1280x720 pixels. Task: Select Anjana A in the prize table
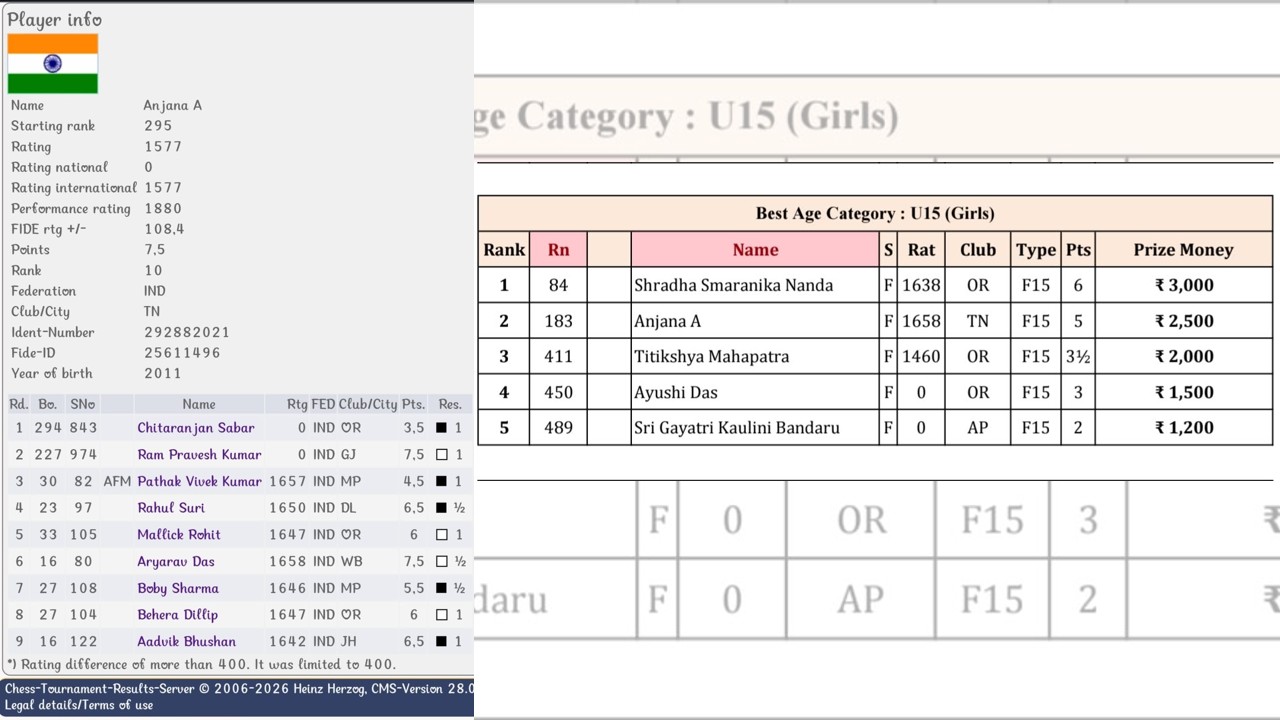point(667,321)
